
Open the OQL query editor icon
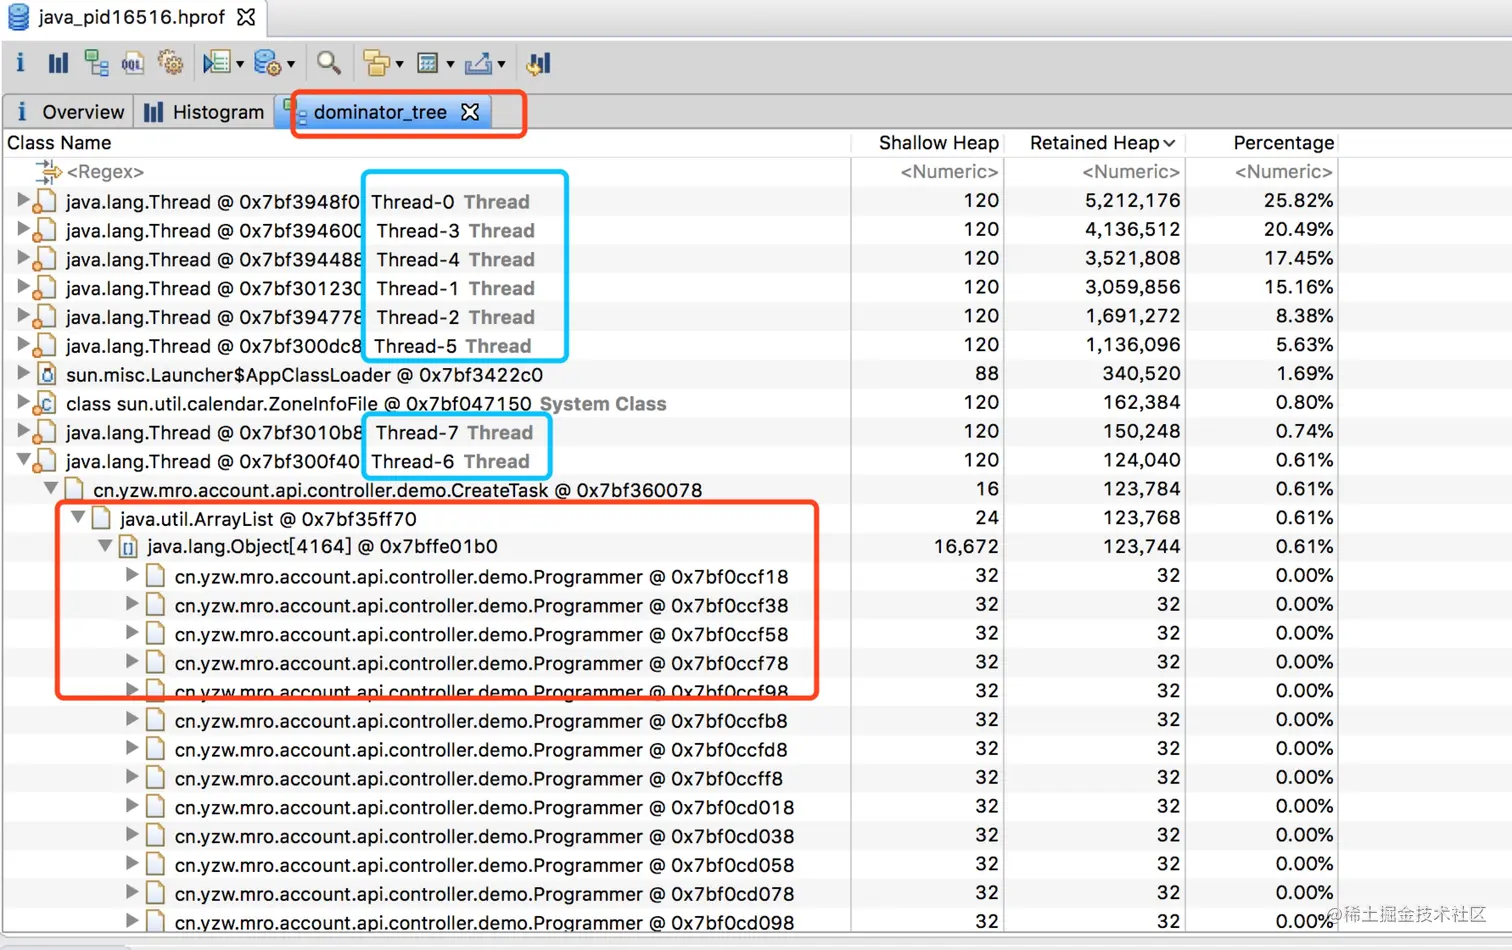[133, 64]
